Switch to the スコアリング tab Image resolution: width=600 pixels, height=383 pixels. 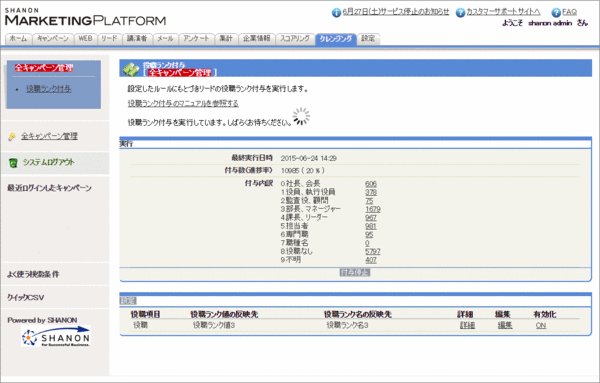point(295,39)
